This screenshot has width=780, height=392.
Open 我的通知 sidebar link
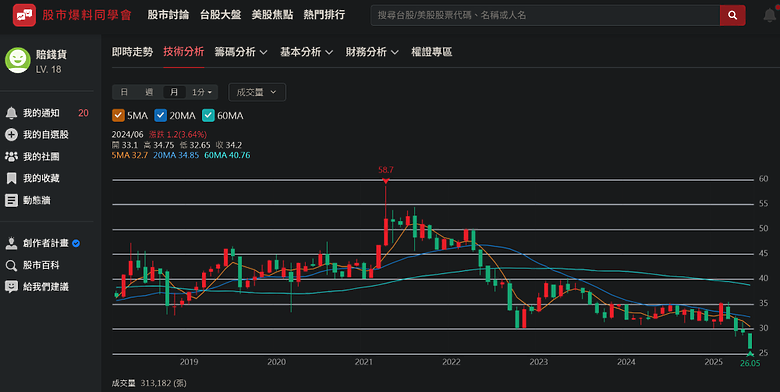tap(41, 113)
